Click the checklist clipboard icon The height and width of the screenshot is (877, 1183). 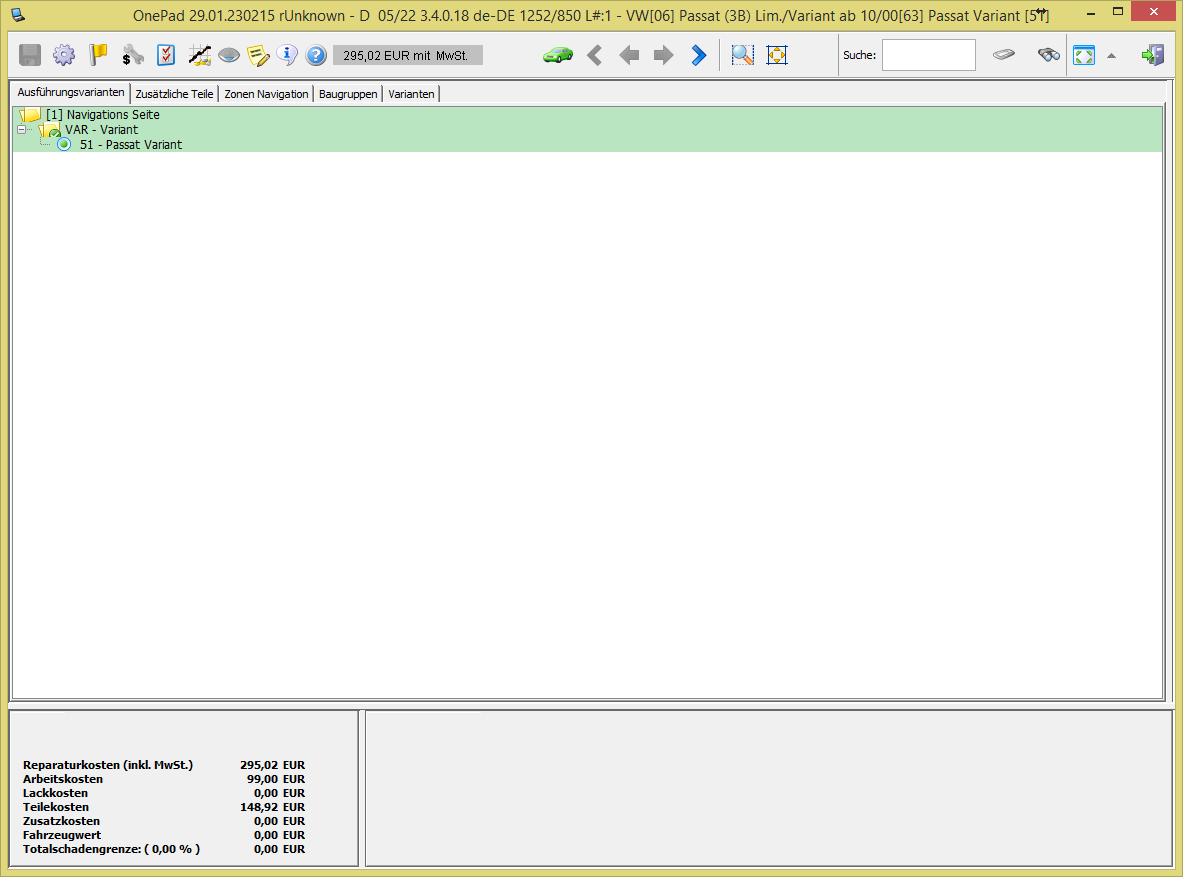click(166, 55)
